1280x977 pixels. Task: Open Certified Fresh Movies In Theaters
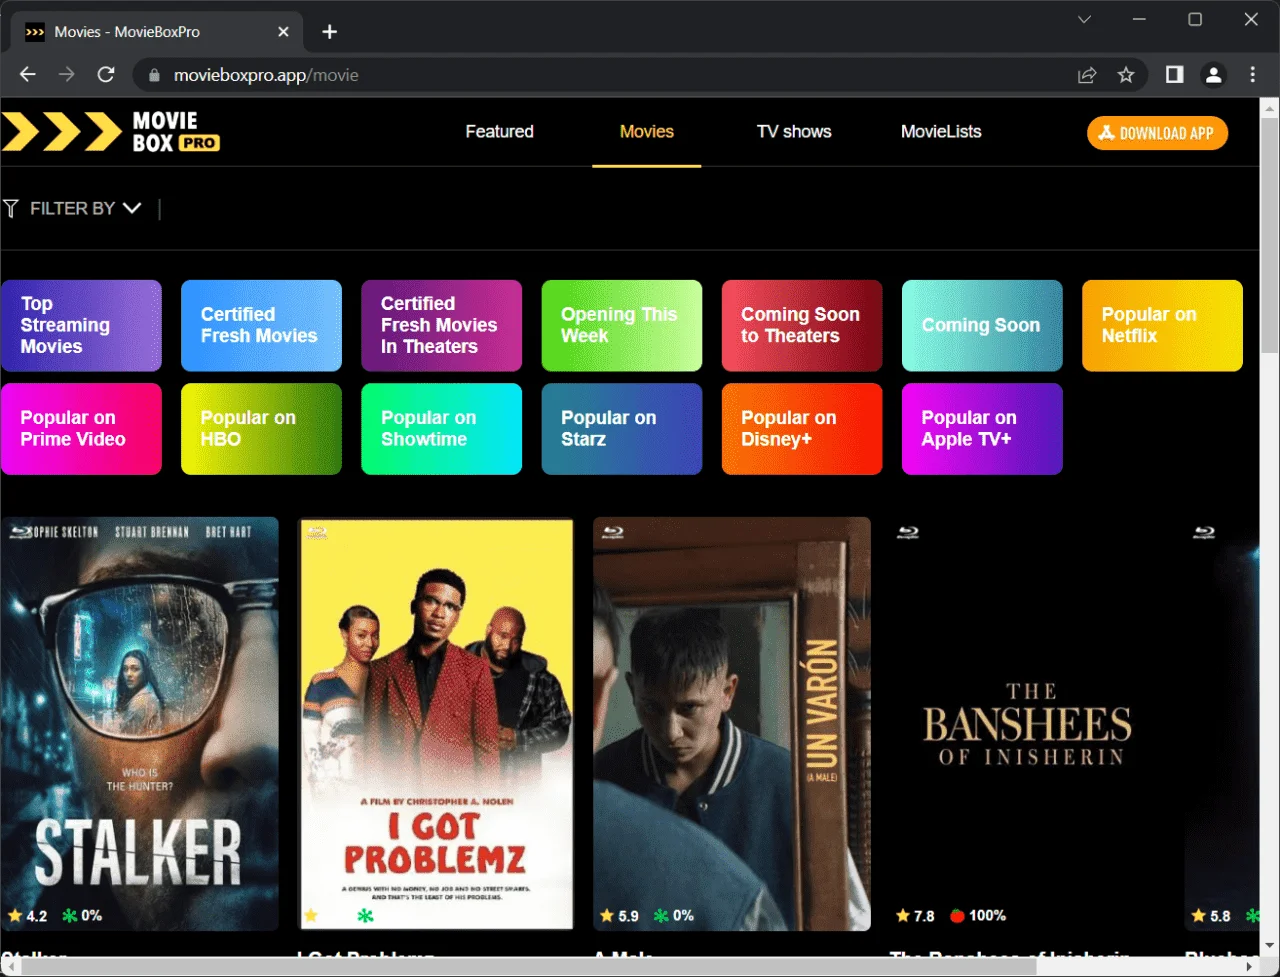pyautogui.click(x=441, y=326)
